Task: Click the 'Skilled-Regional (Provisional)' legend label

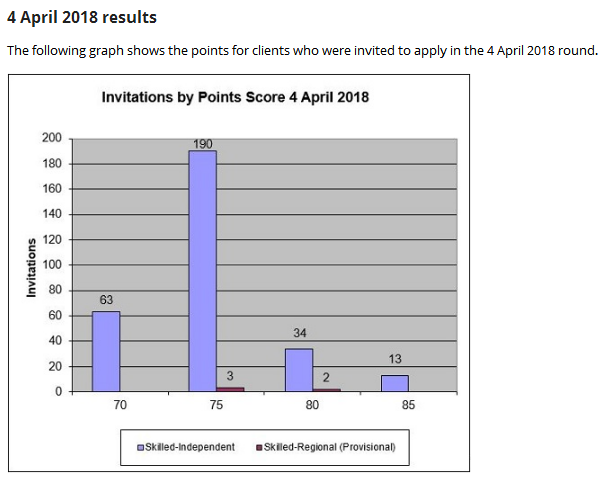Action: [330, 447]
